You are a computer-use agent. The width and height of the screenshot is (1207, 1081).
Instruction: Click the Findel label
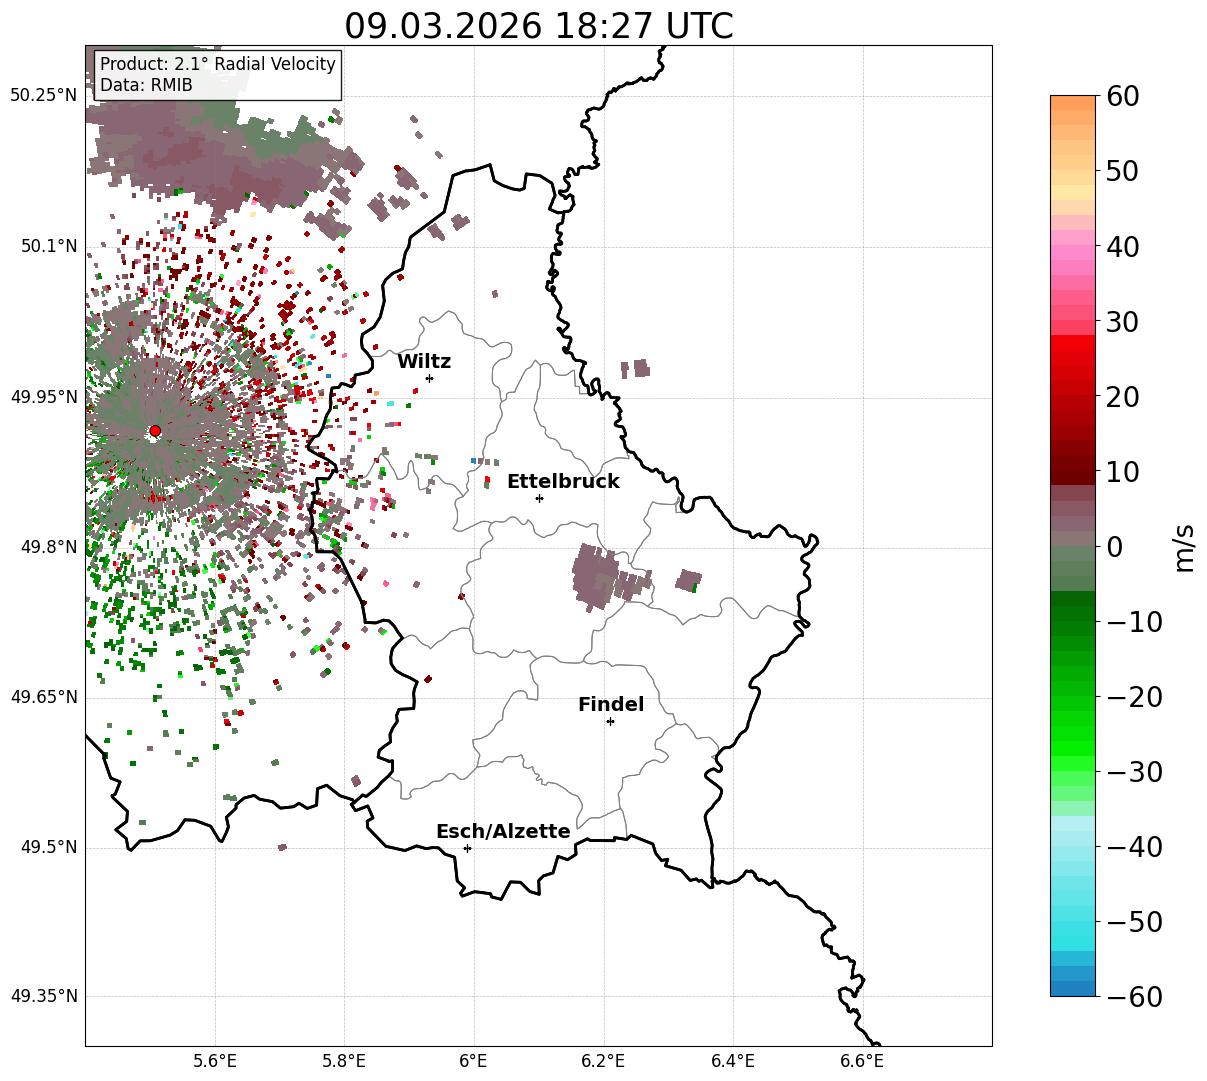point(611,705)
